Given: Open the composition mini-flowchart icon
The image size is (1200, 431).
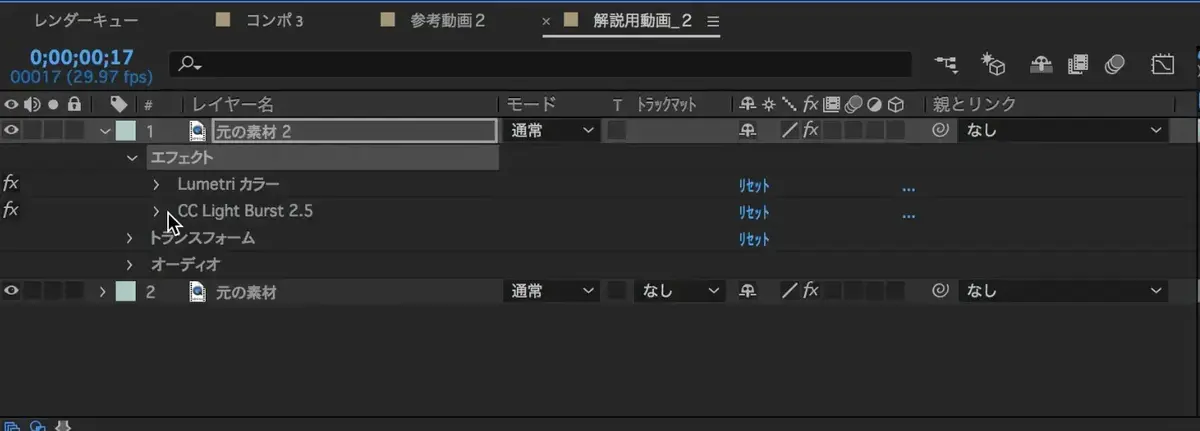Looking at the screenshot, I should tap(945, 65).
